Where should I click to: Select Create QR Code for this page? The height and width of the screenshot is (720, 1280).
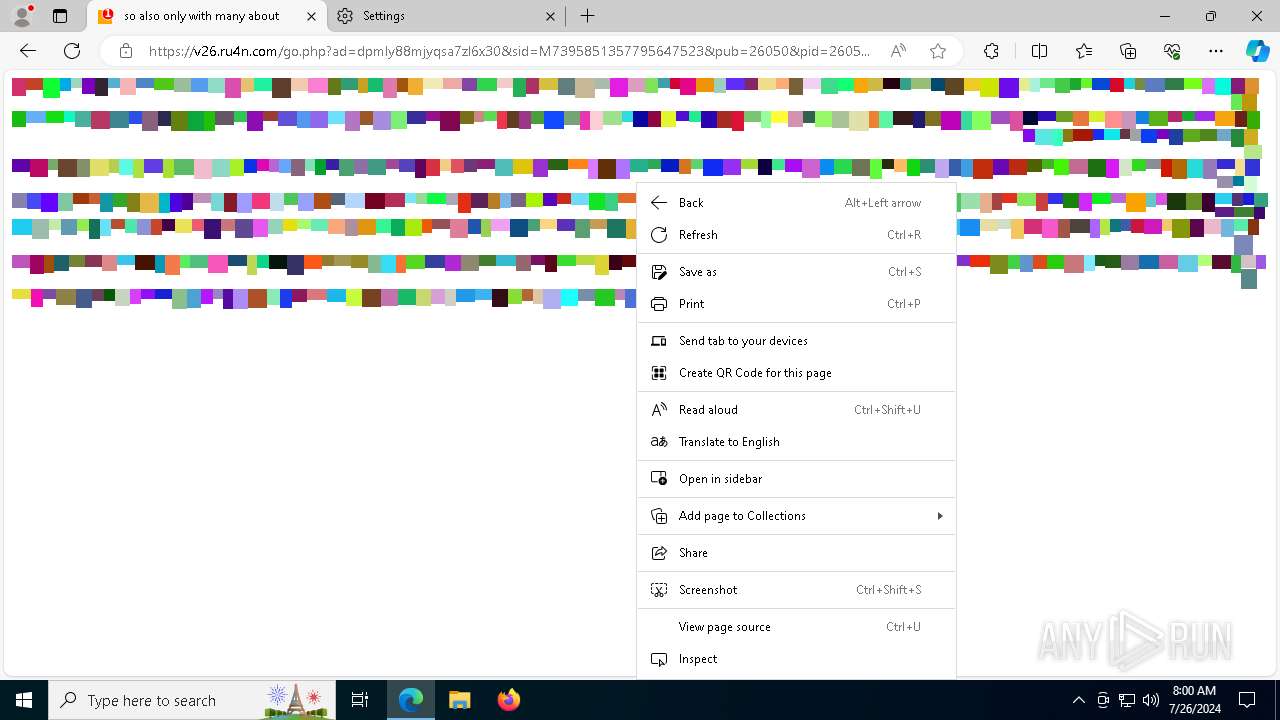tap(796, 373)
